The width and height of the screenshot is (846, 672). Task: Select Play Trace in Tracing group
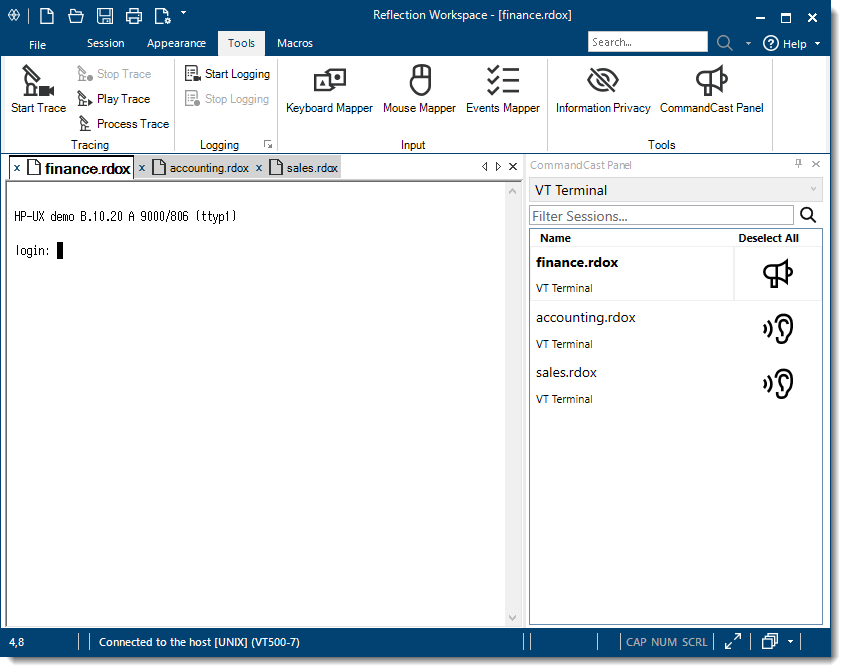tap(114, 99)
